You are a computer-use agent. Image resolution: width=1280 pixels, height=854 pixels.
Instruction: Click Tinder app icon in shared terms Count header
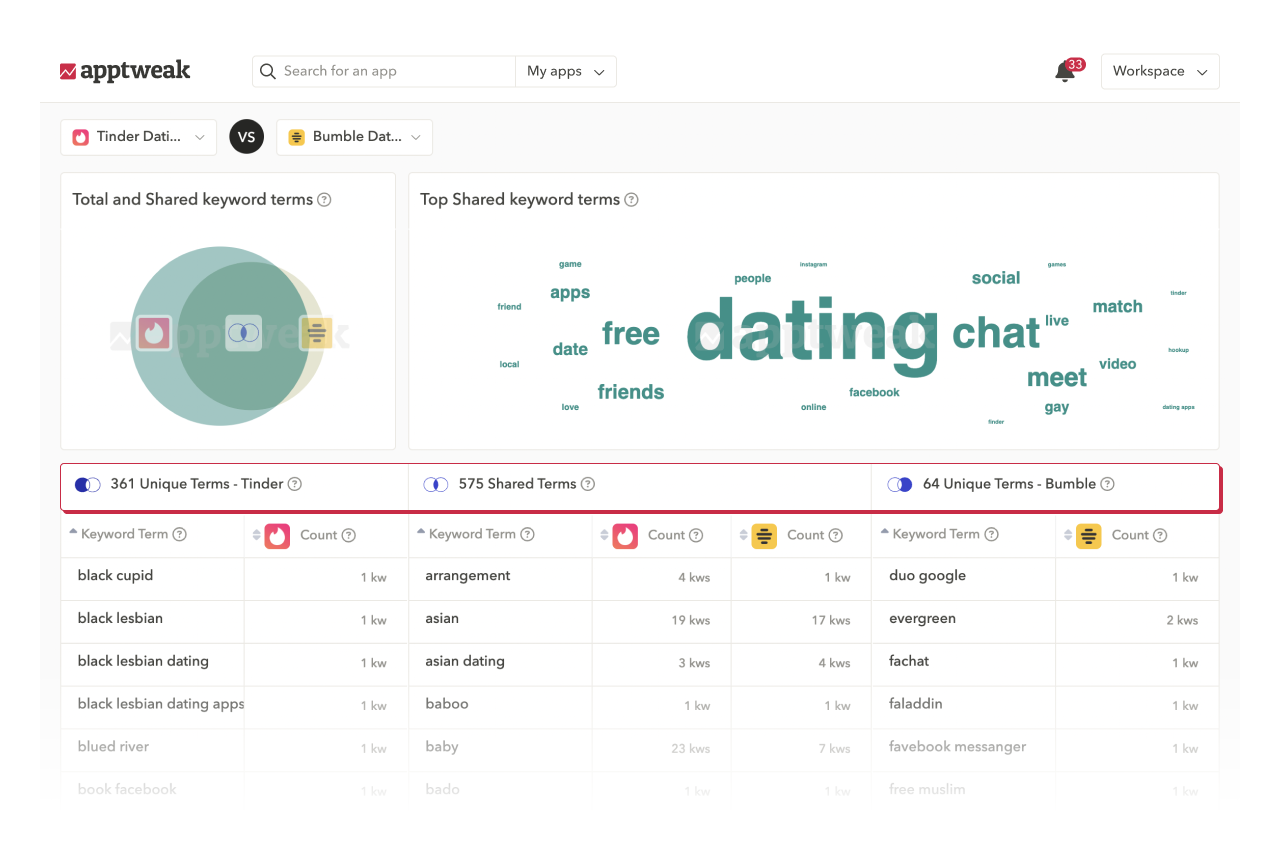pos(625,536)
